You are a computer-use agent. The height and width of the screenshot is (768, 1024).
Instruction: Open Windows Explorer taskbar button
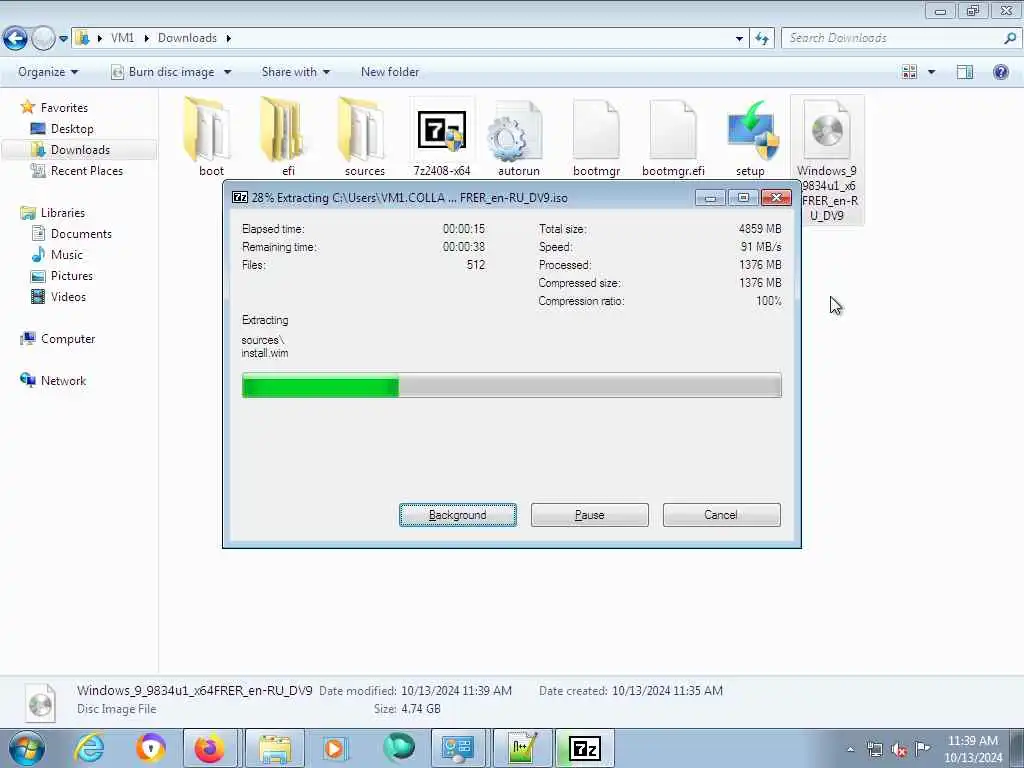[275, 748]
